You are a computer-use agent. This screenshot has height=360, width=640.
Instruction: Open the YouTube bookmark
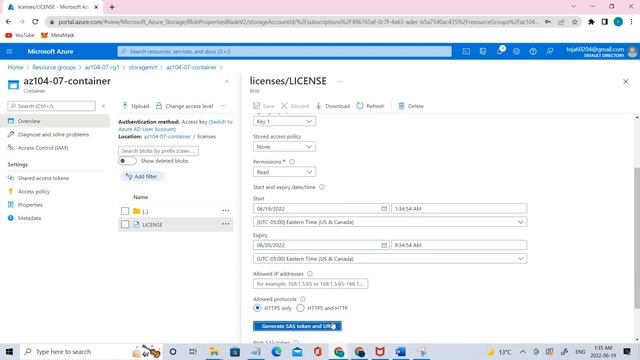(x=20, y=35)
